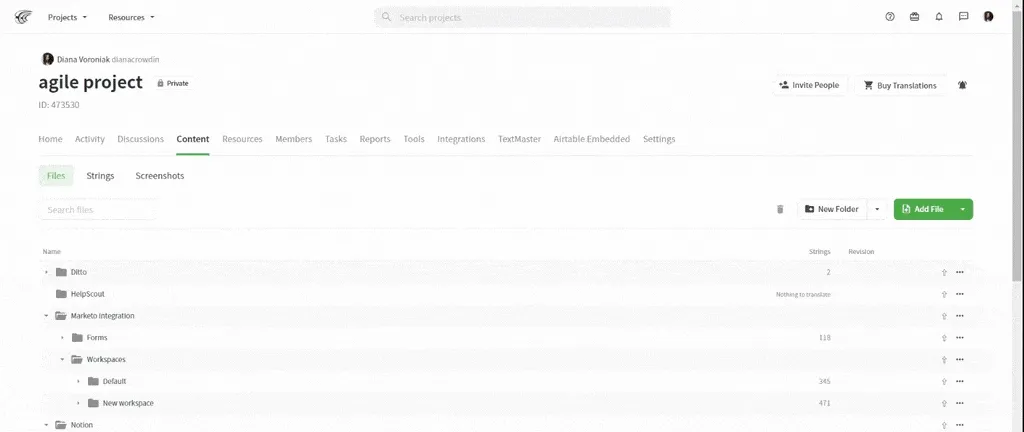Click the Default folder icon
Viewport: 1024px width, 432px height.
tap(93, 382)
